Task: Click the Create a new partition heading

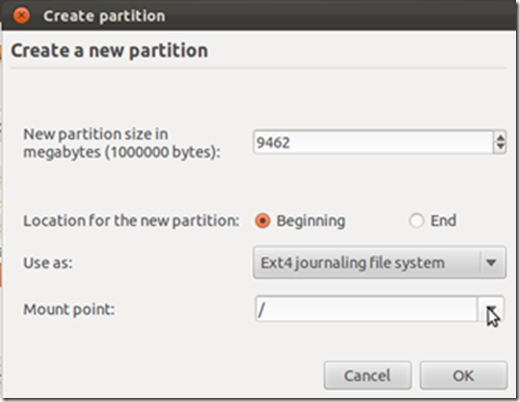Action: pyautogui.click(x=109, y=51)
